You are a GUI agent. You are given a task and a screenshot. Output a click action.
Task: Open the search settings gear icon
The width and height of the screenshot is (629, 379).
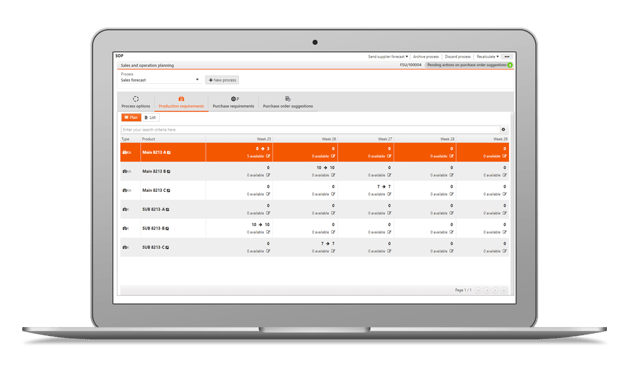[503, 130]
